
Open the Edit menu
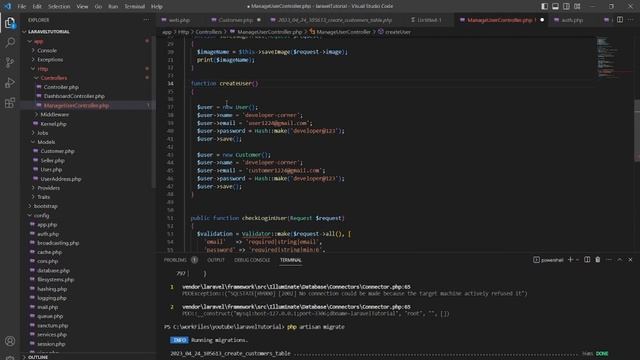[x=37, y=6]
